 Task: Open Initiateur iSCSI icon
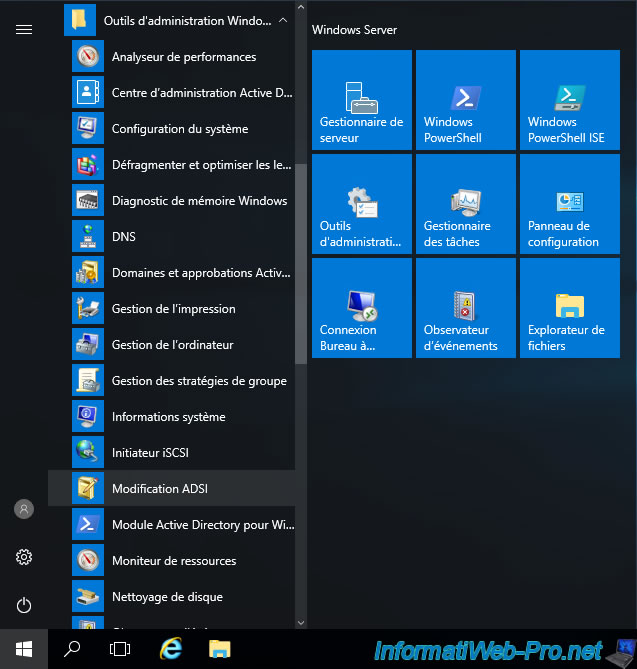[x=88, y=452]
